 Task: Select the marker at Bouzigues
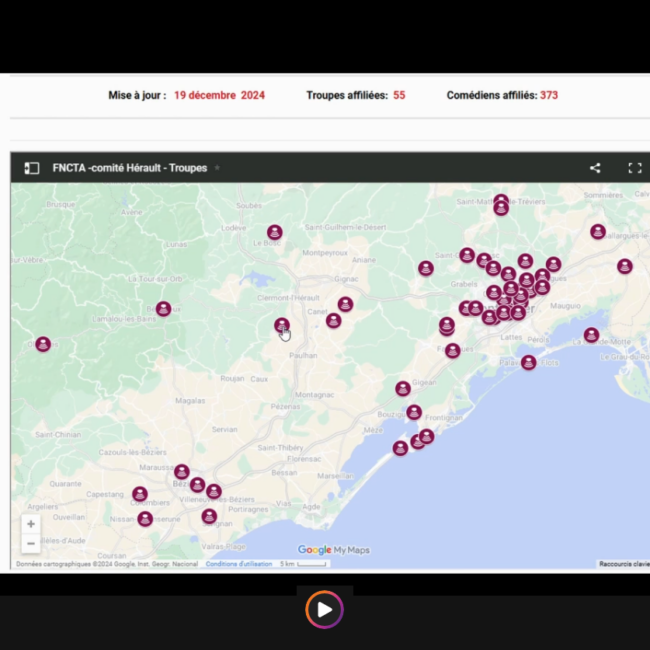coord(414,412)
